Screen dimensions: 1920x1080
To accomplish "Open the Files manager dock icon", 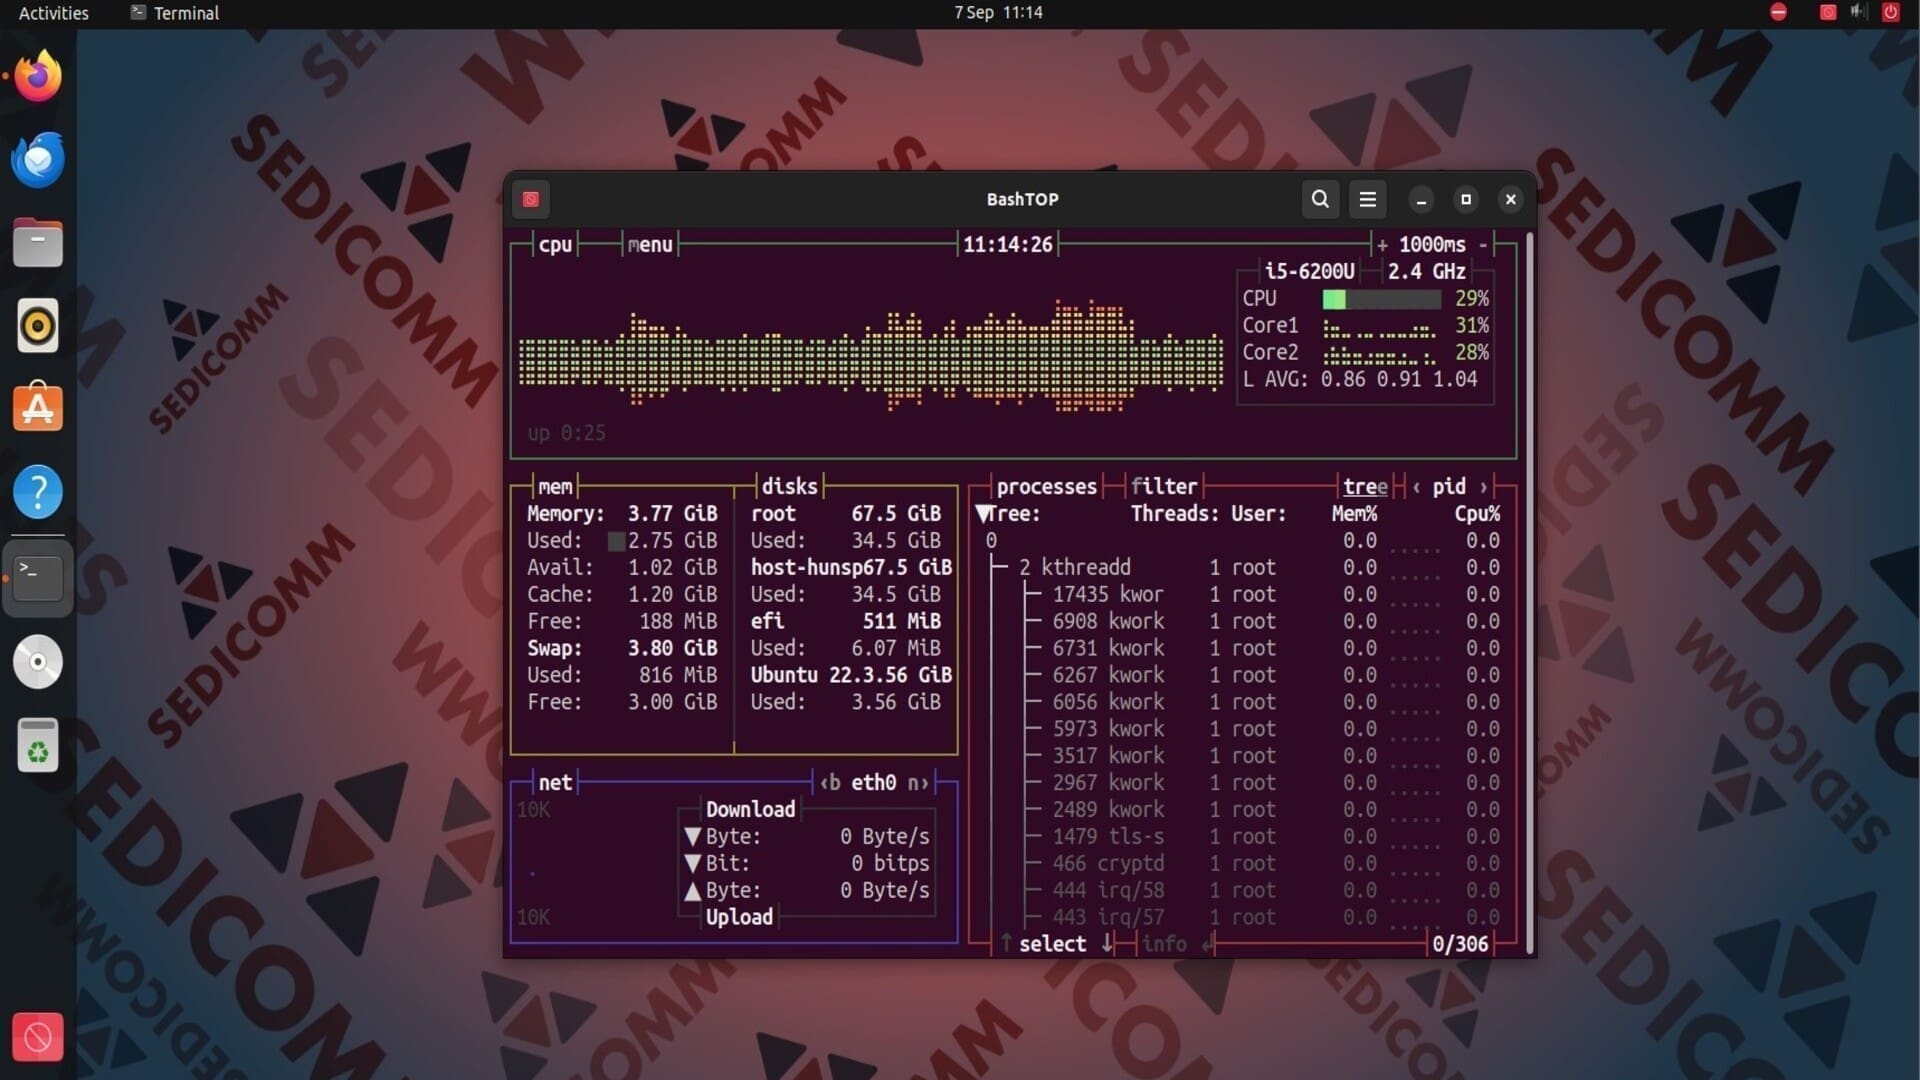I will point(38,243).
